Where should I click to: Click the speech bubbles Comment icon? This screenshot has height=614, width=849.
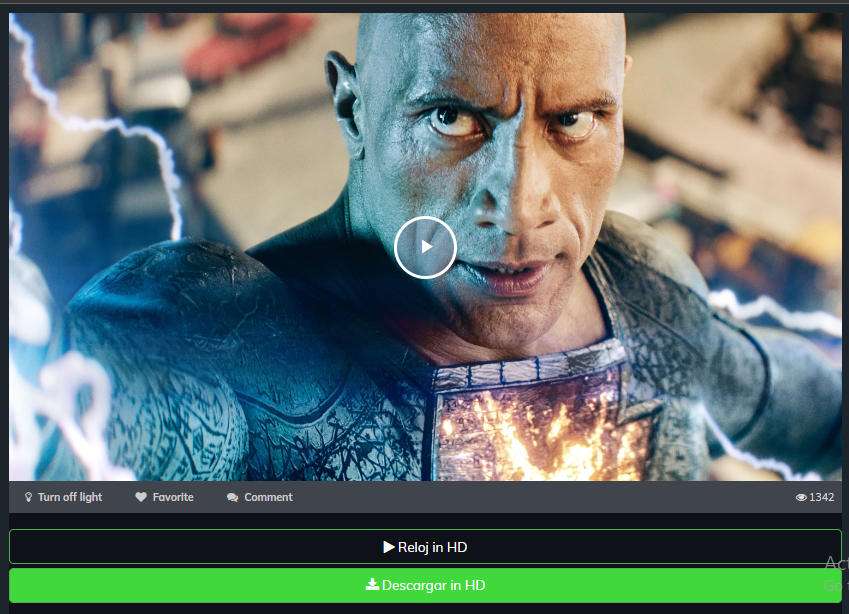coord(233,497)
